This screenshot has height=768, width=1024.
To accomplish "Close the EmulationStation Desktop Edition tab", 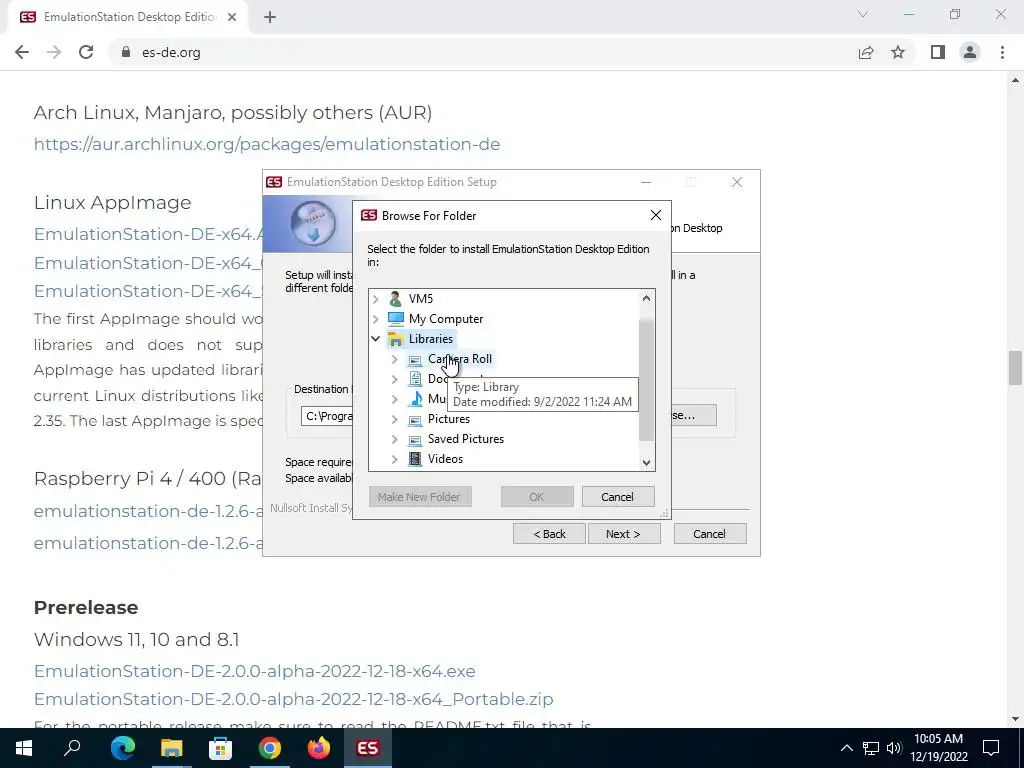I will point(232,17).
